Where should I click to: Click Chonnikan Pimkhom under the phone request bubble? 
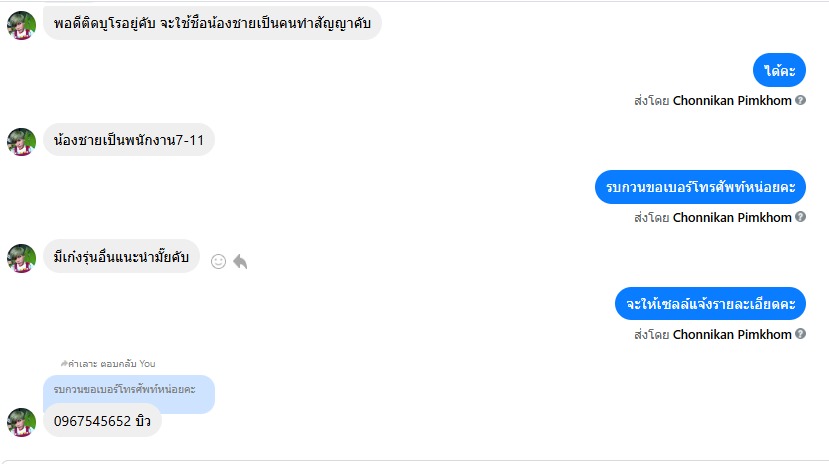pos(732,217)
